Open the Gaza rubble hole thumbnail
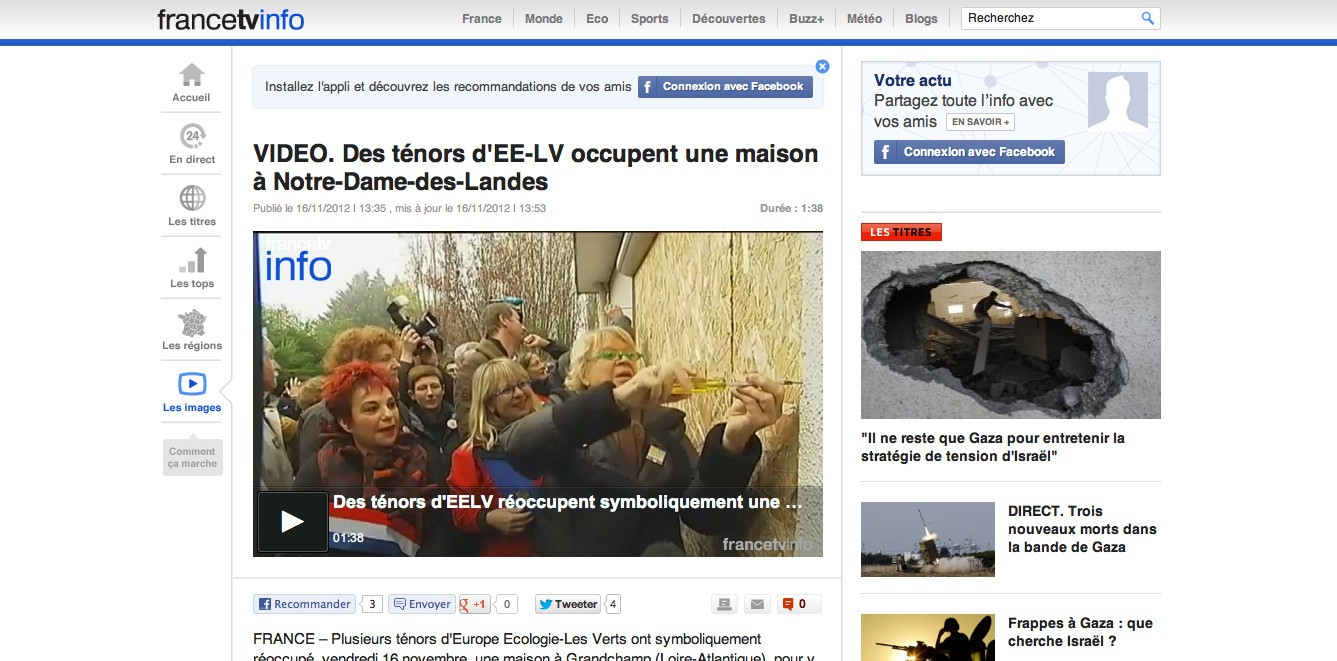This screenshot has width=1337, height=661. [x=1011, y=335]
